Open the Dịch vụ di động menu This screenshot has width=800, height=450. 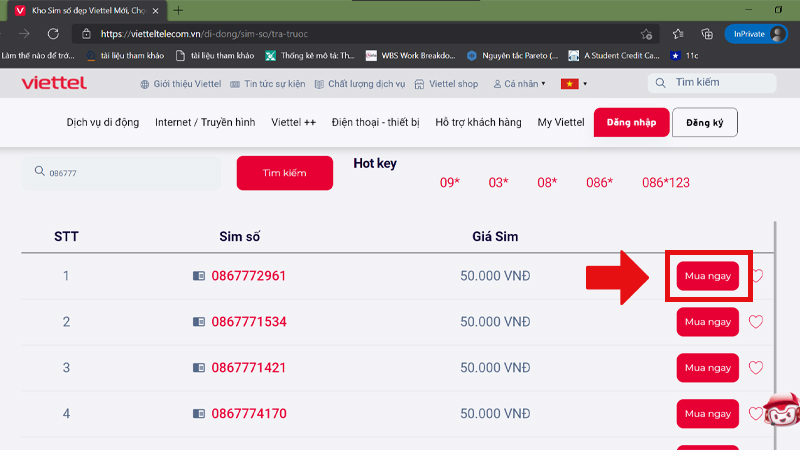105,122
